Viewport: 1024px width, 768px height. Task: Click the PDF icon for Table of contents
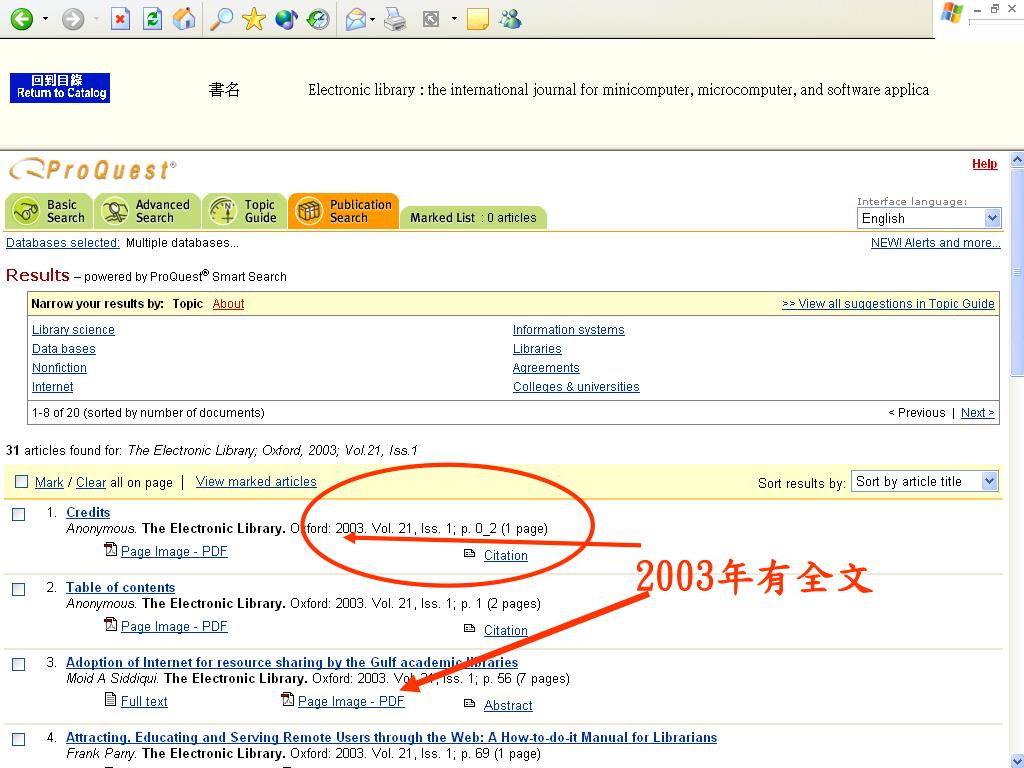(111, 625)
